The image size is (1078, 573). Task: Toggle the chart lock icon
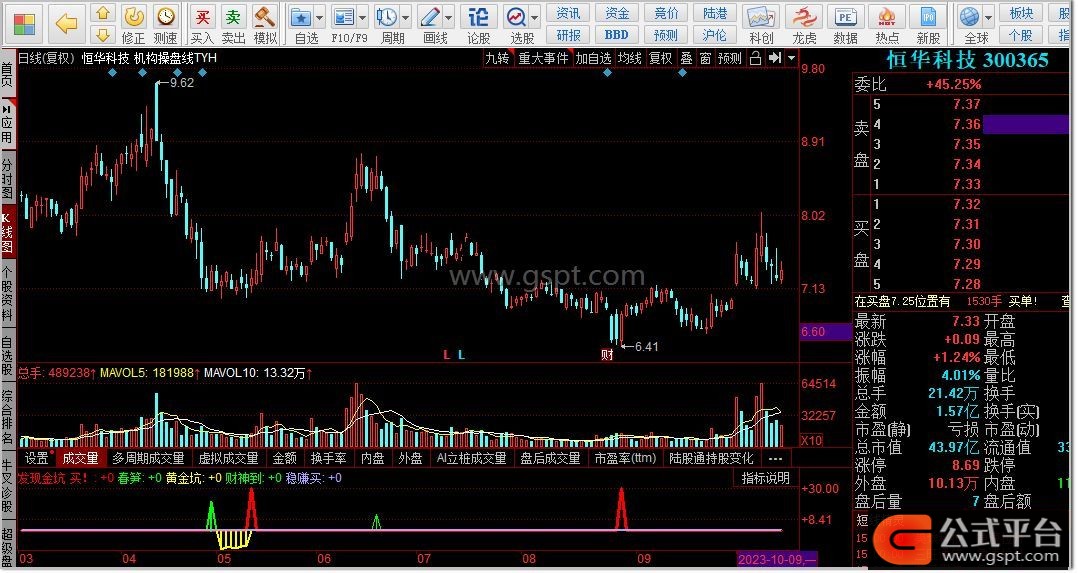pos(755,58)
